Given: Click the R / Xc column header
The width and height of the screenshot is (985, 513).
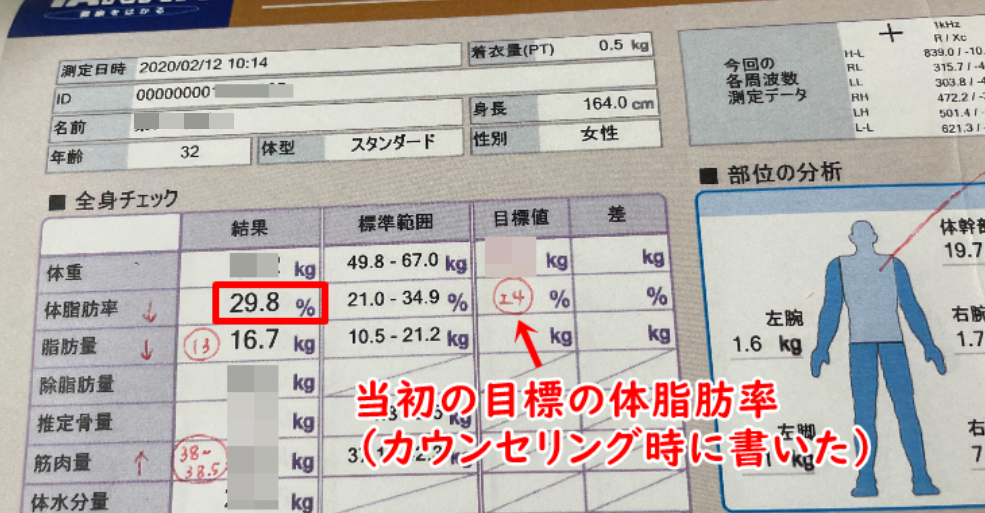Looking at the screenshot, I should click(949, 38).
